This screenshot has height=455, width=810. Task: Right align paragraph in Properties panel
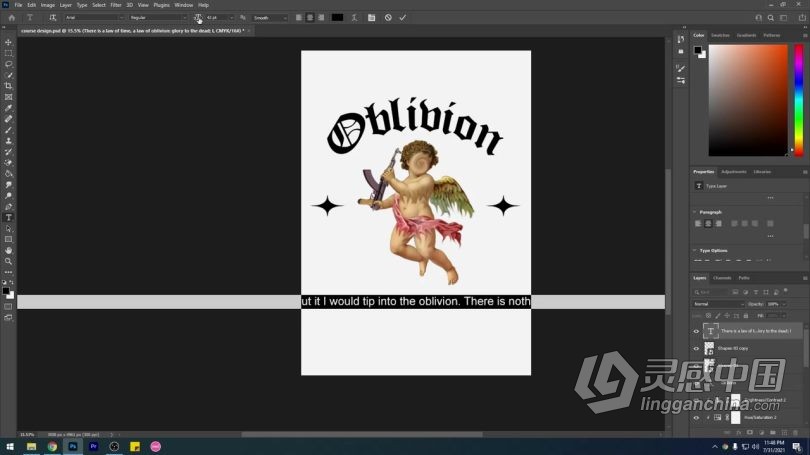[719, 224]
